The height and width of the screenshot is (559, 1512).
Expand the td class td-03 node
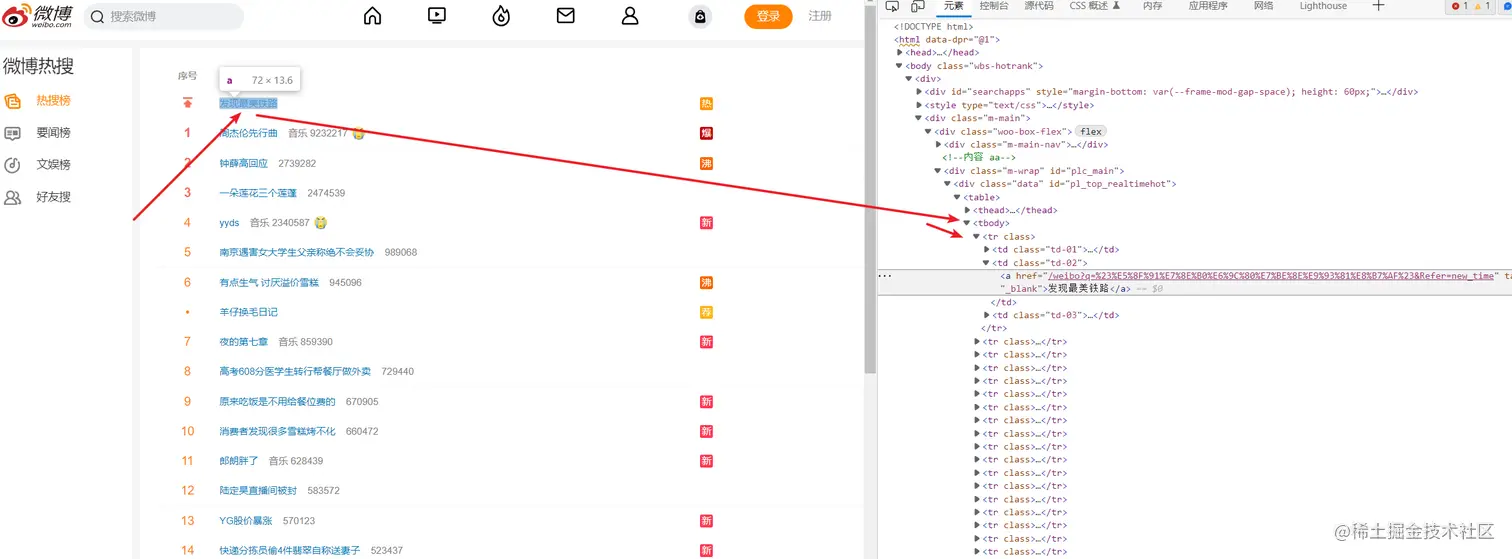point(986,315)
